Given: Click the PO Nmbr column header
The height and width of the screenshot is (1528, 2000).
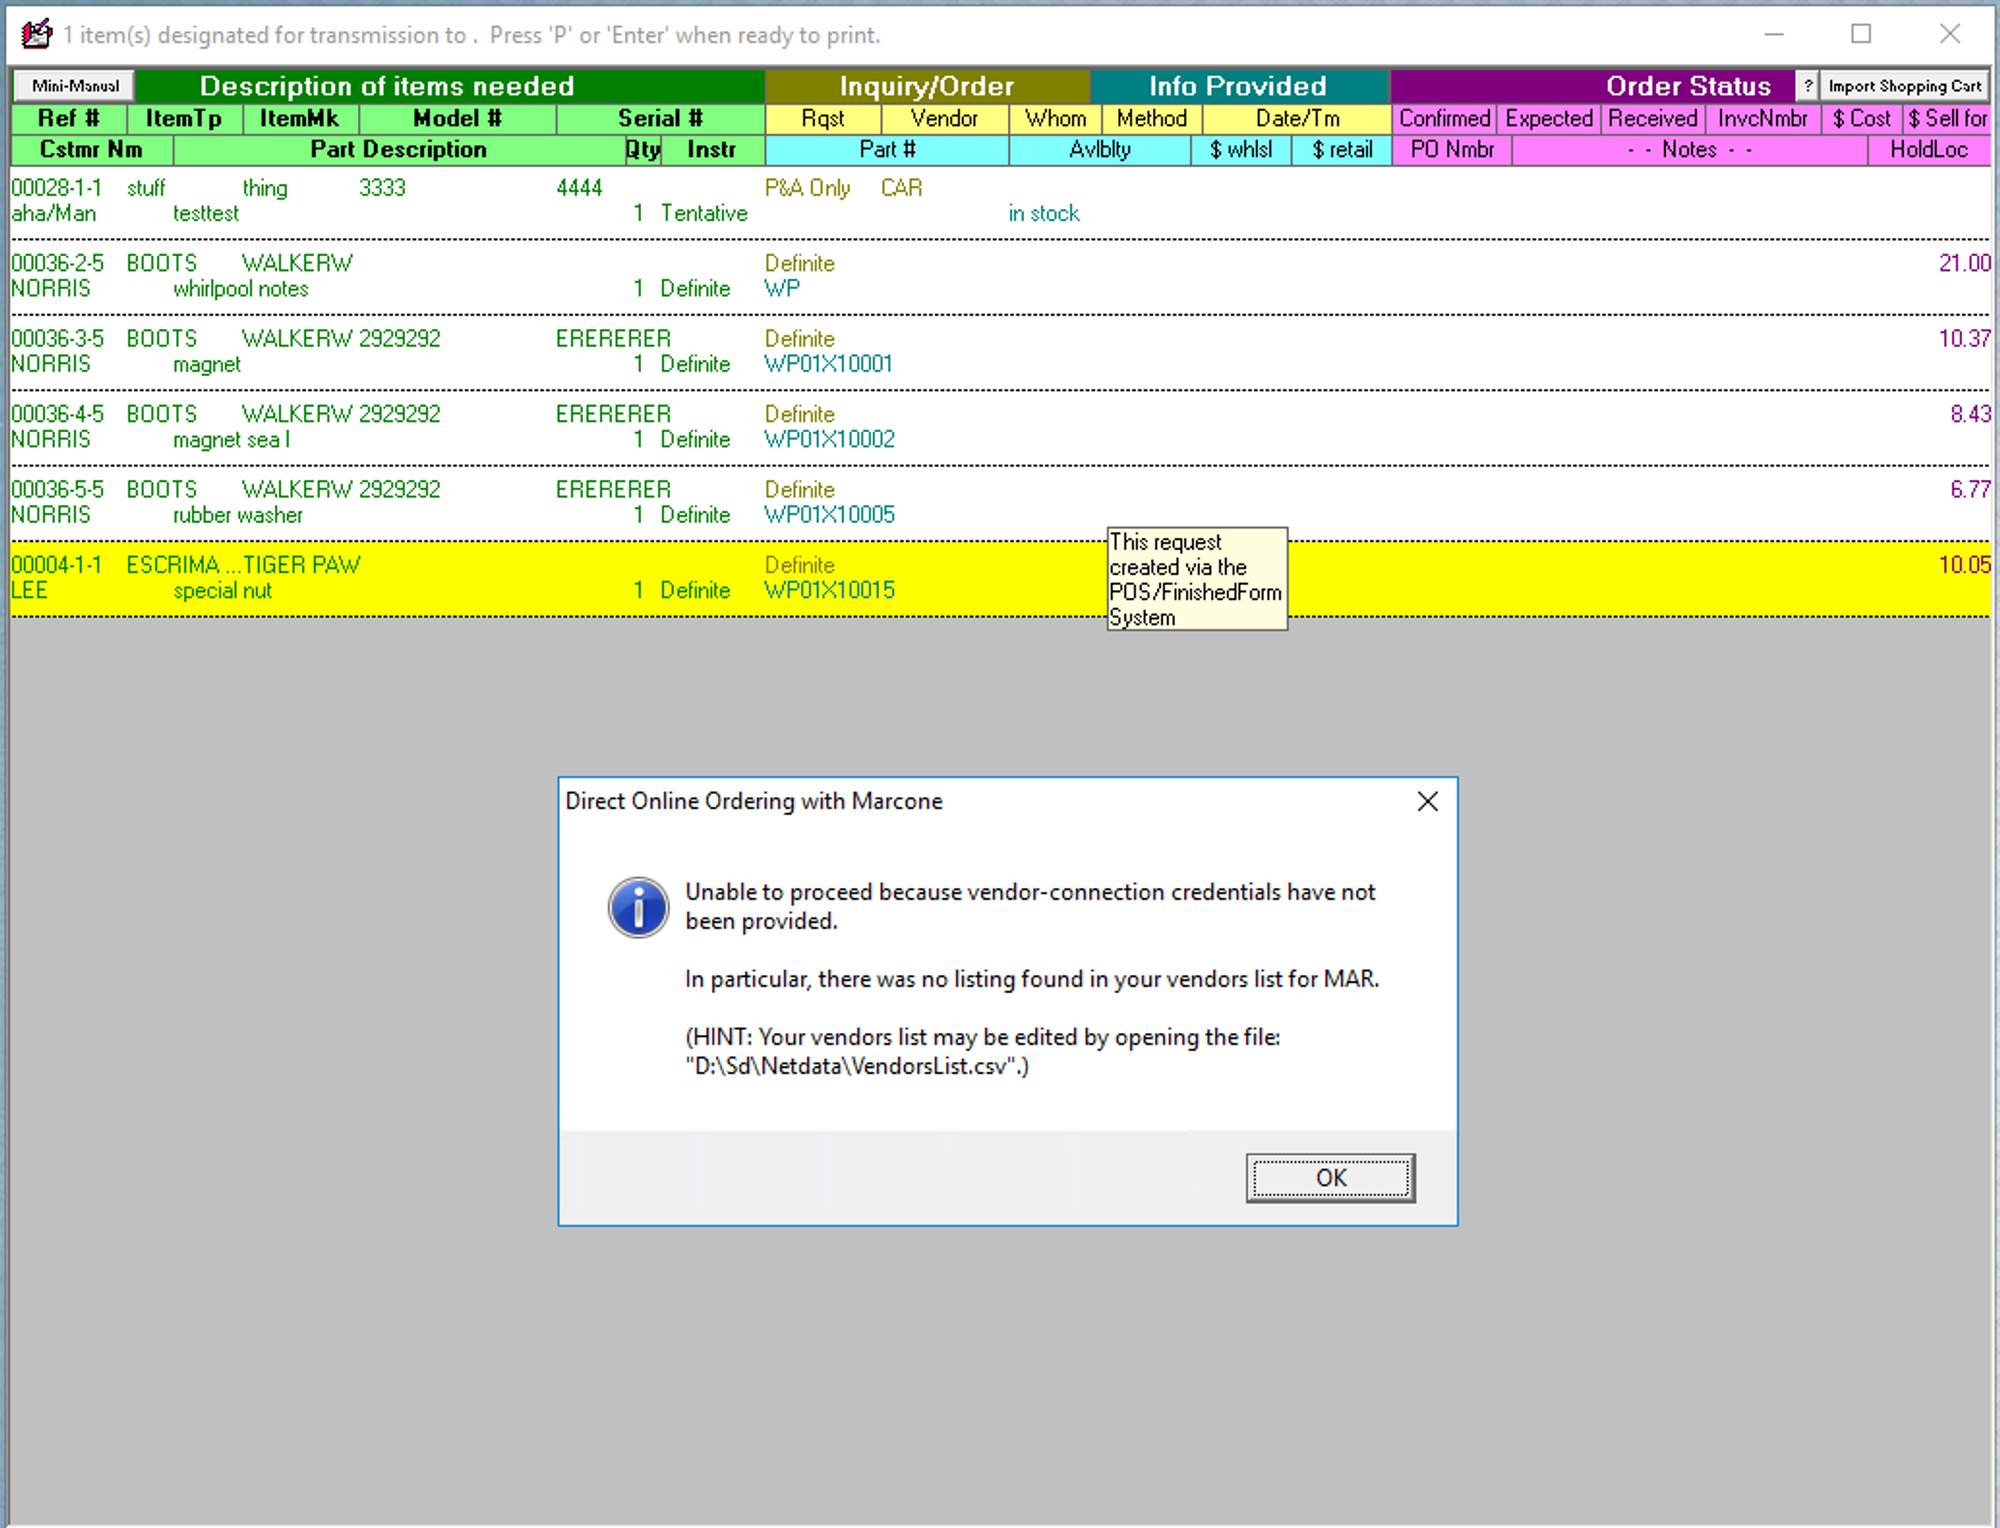Looking at the screenshot, I should click(x=1451, y=150).
